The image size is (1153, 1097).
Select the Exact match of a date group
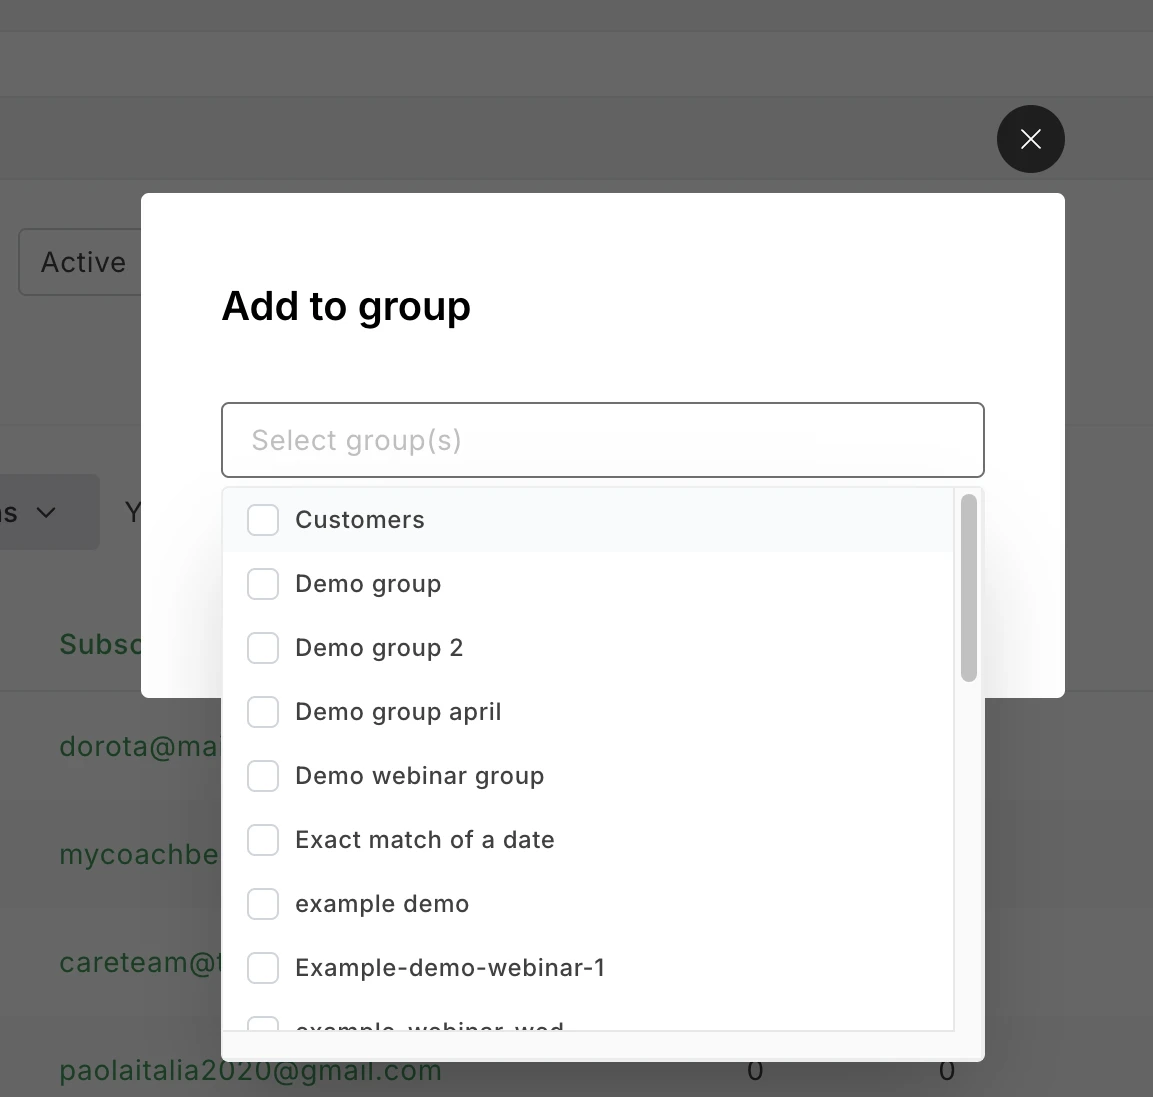click(262, 840)
